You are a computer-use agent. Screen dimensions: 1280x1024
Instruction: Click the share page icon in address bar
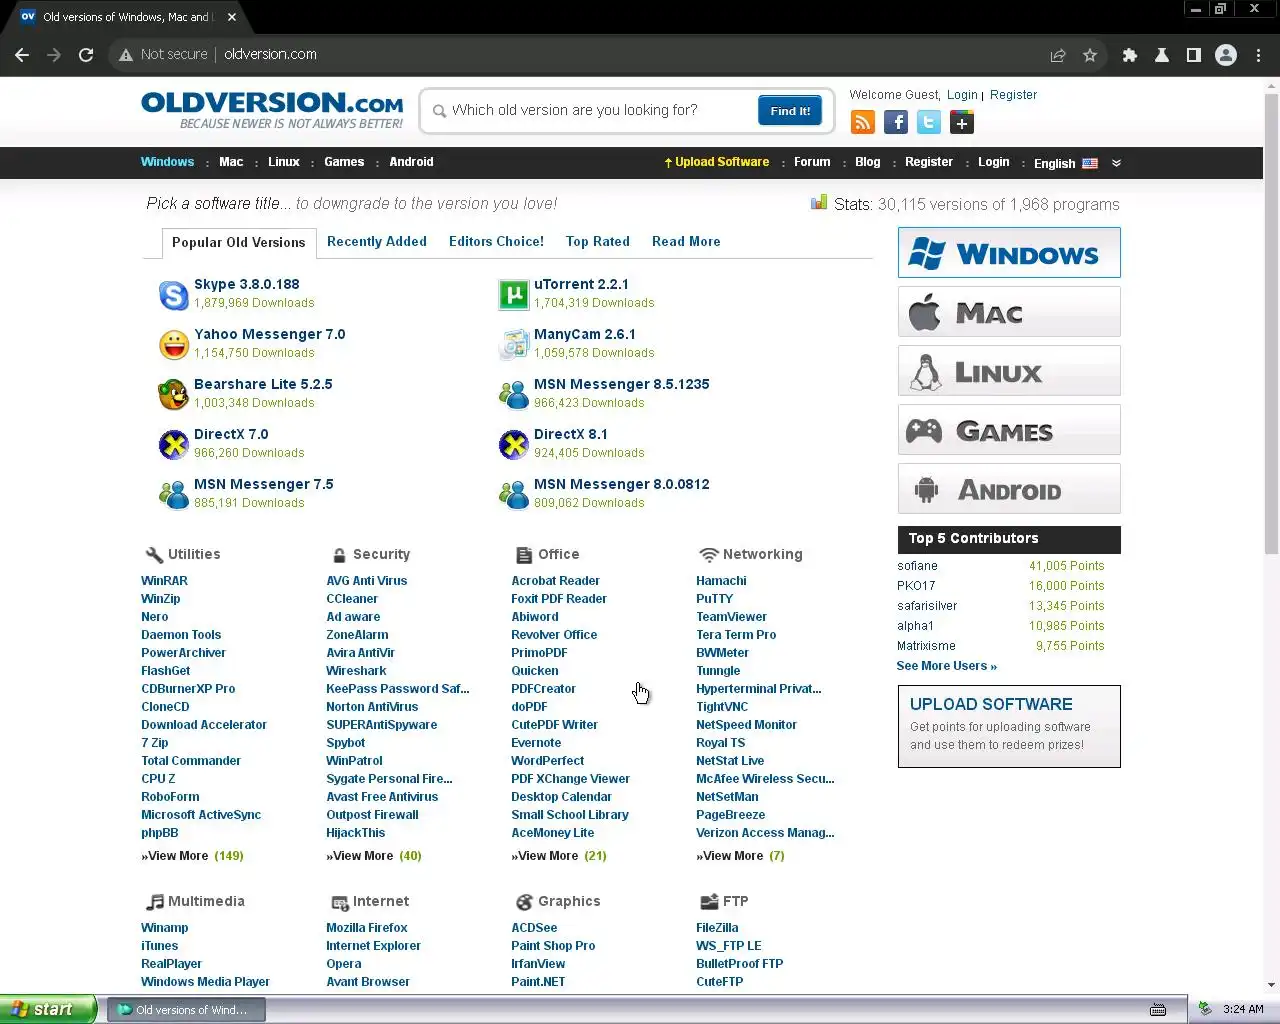click(1058, 55)
